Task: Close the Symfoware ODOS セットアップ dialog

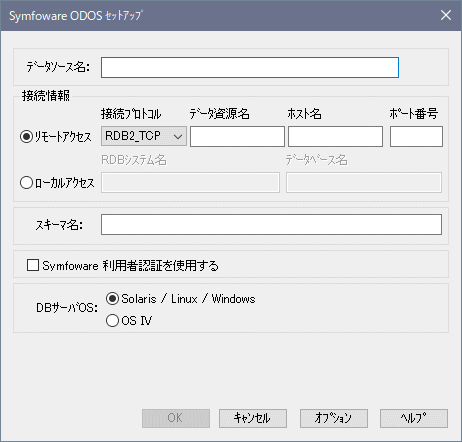Action: [x=446, y=15]
